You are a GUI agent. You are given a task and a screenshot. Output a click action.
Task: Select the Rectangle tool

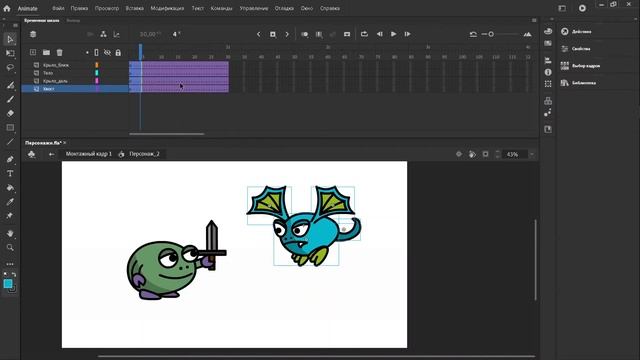pyautogui.click(x=10, y=128)
